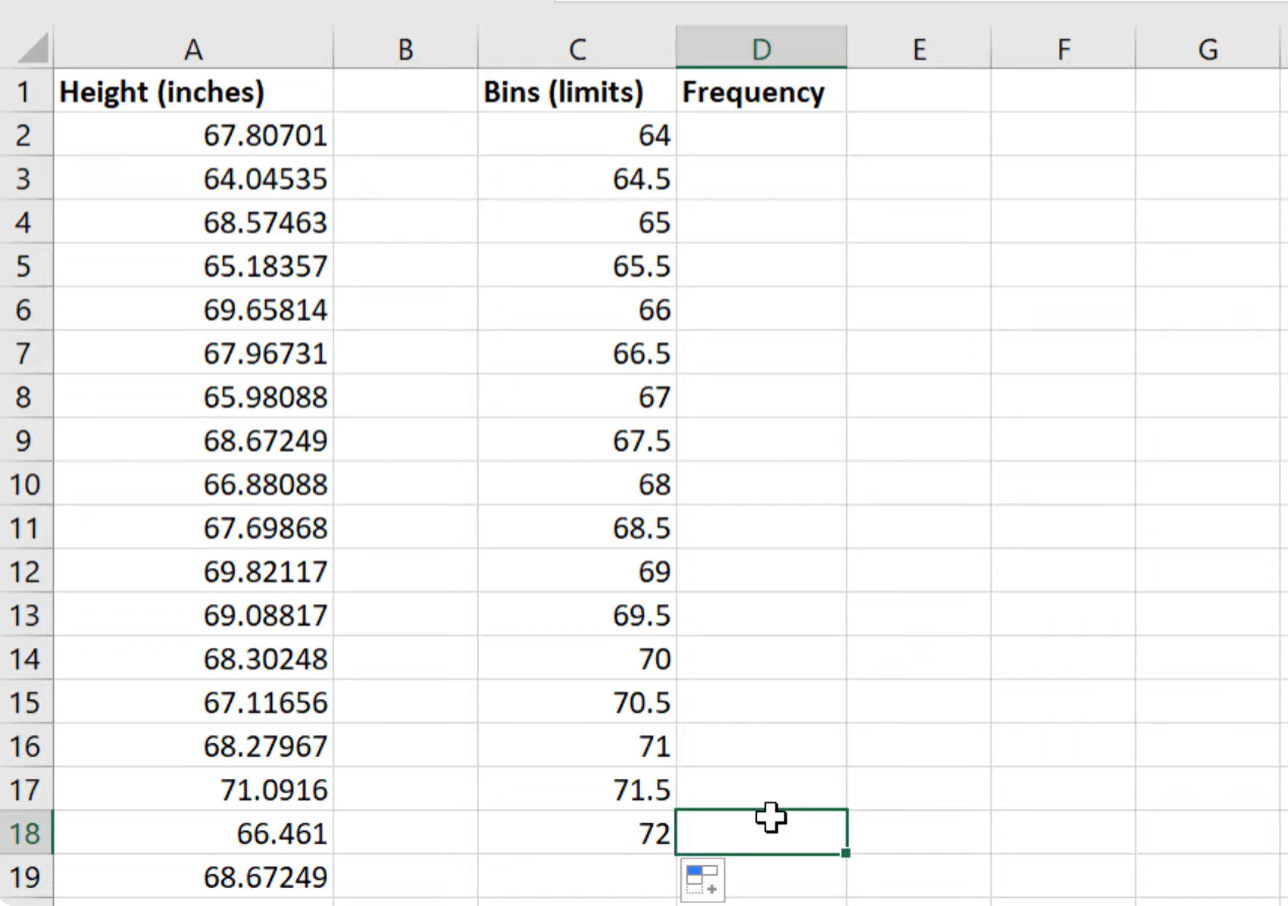Select row 18 header
Screen dimensions: 1288x906
[26, 833]
